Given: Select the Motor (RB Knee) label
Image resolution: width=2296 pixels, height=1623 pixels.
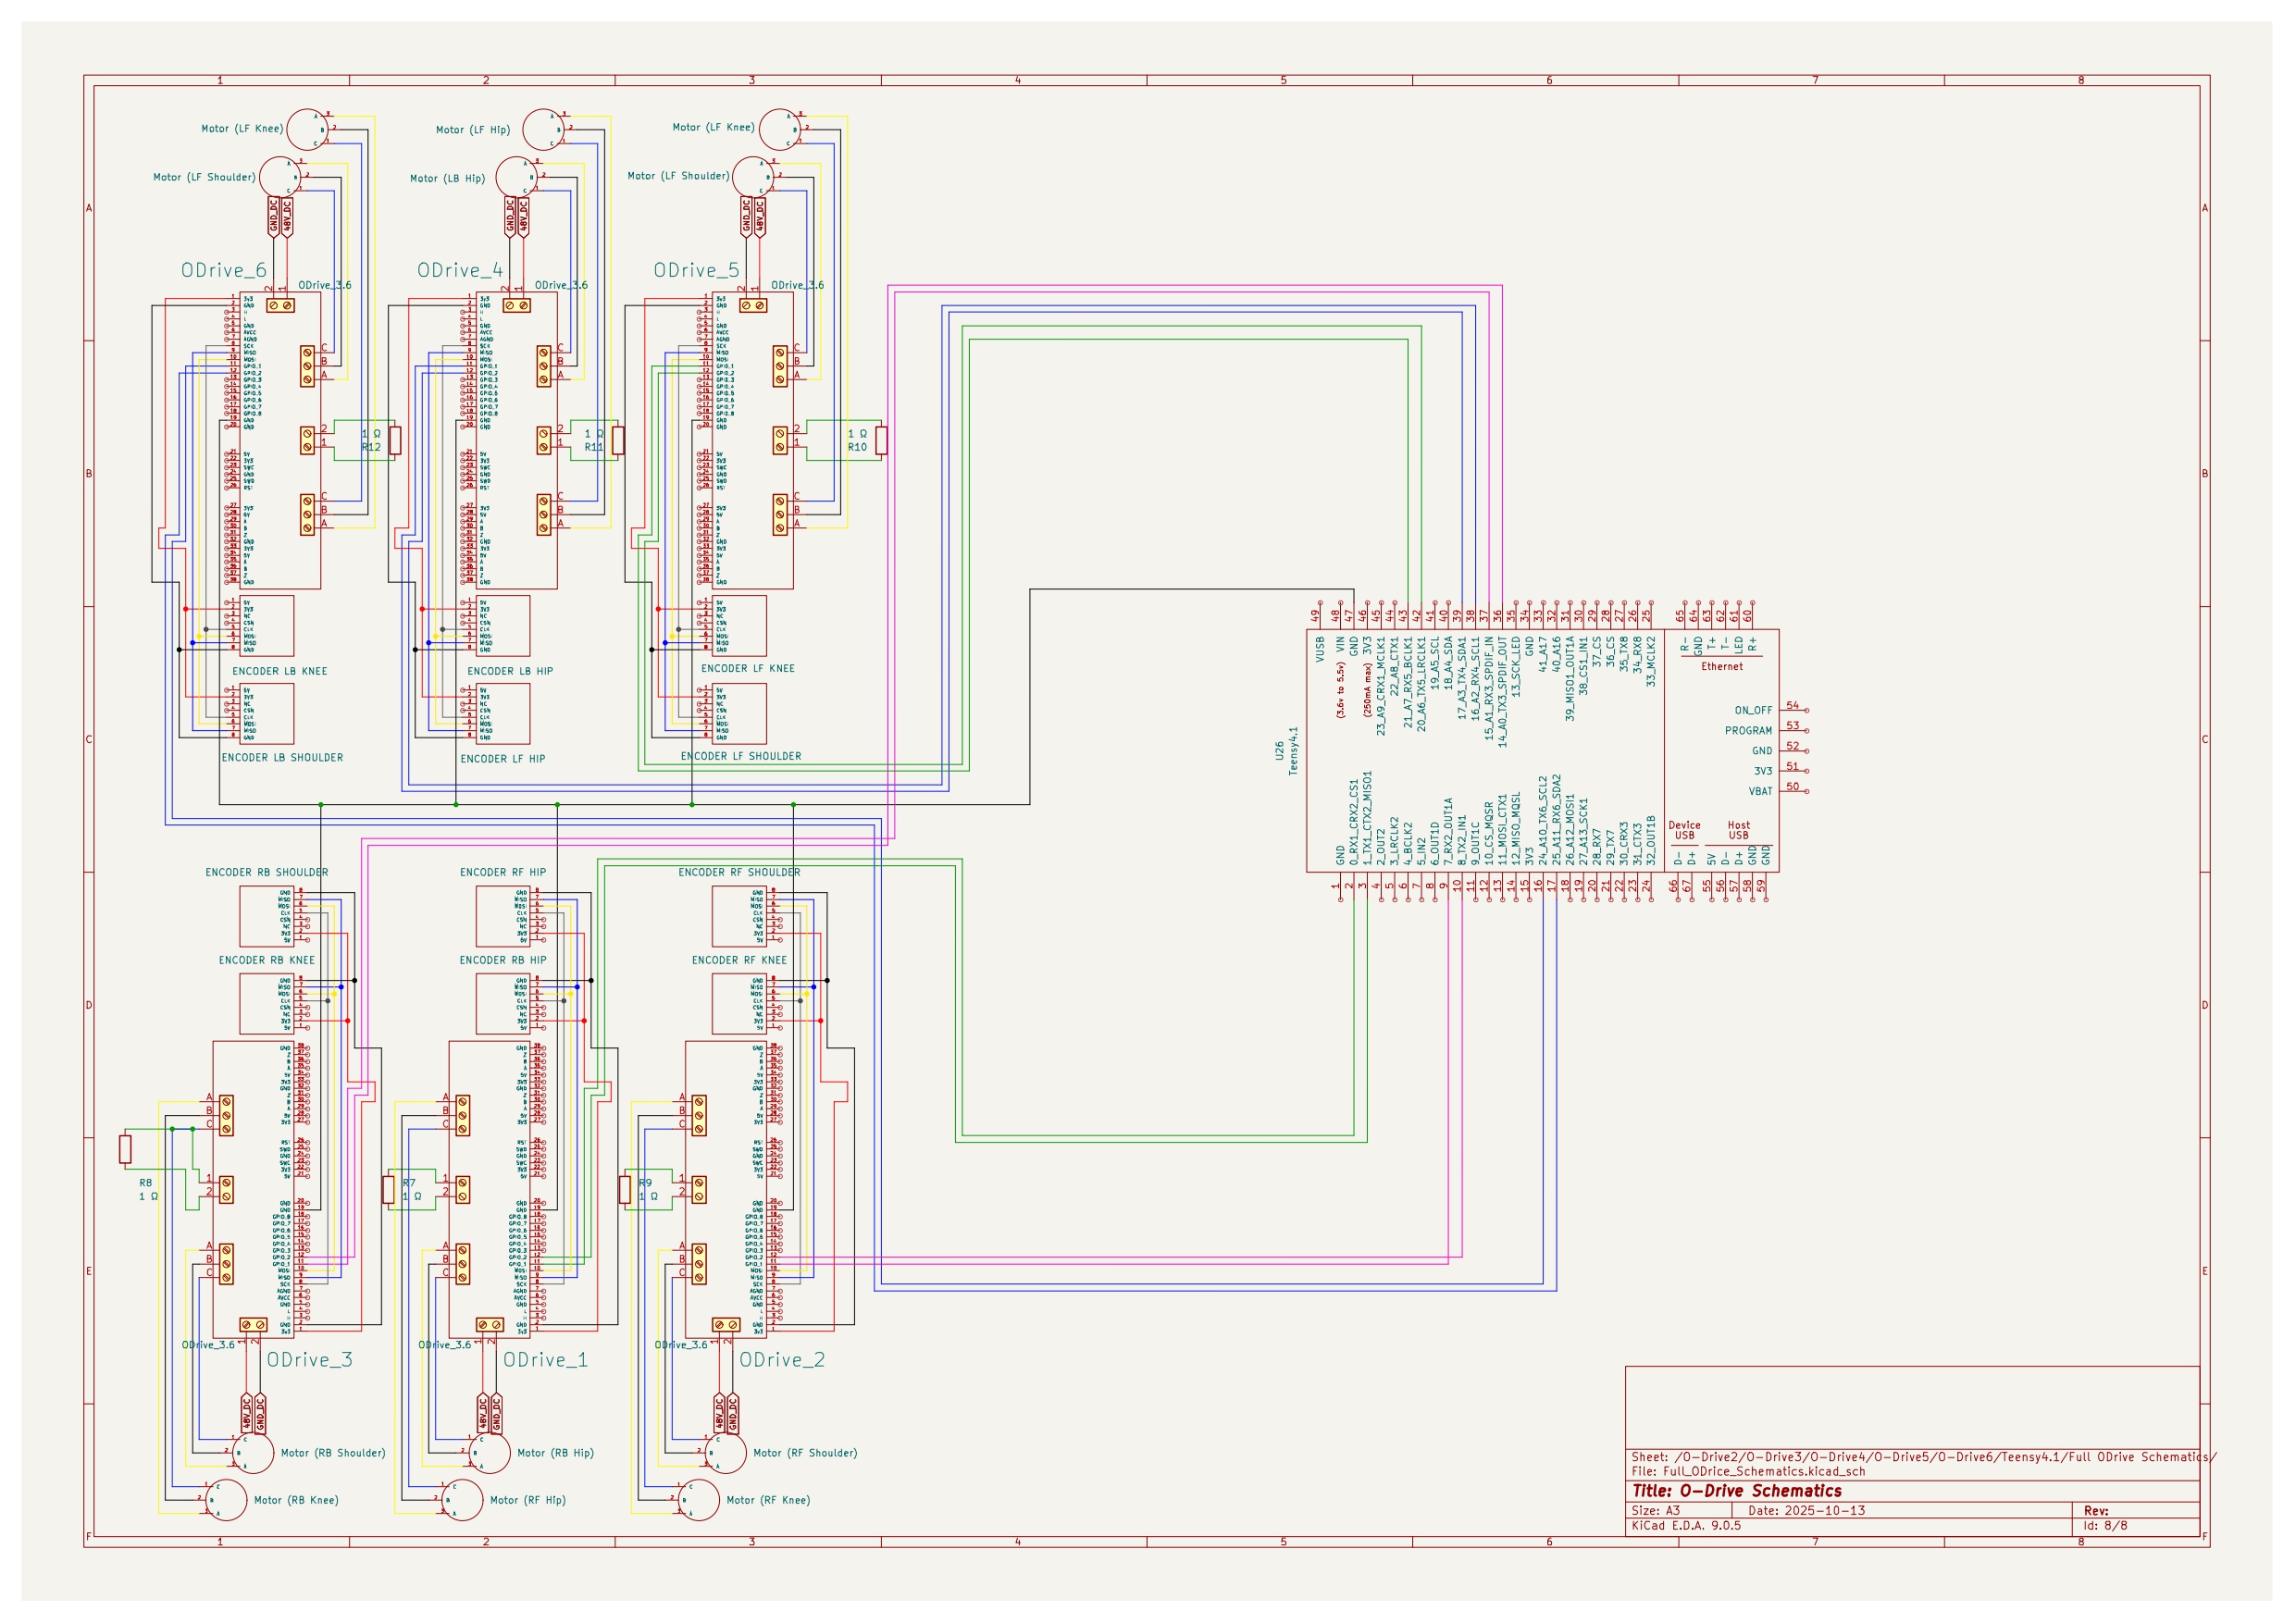Looking at the screenshot, I should [x=296, y=1500].
